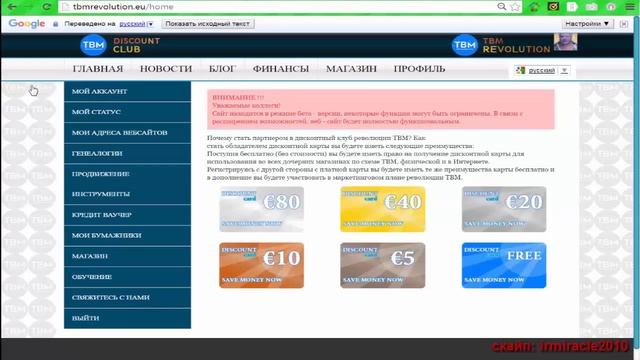The image size is (640, 360).
Task: Open 'МОИ АДРЕСА ВЕБСАЙТОВ' sidebar item
Action: pos(127,133)
